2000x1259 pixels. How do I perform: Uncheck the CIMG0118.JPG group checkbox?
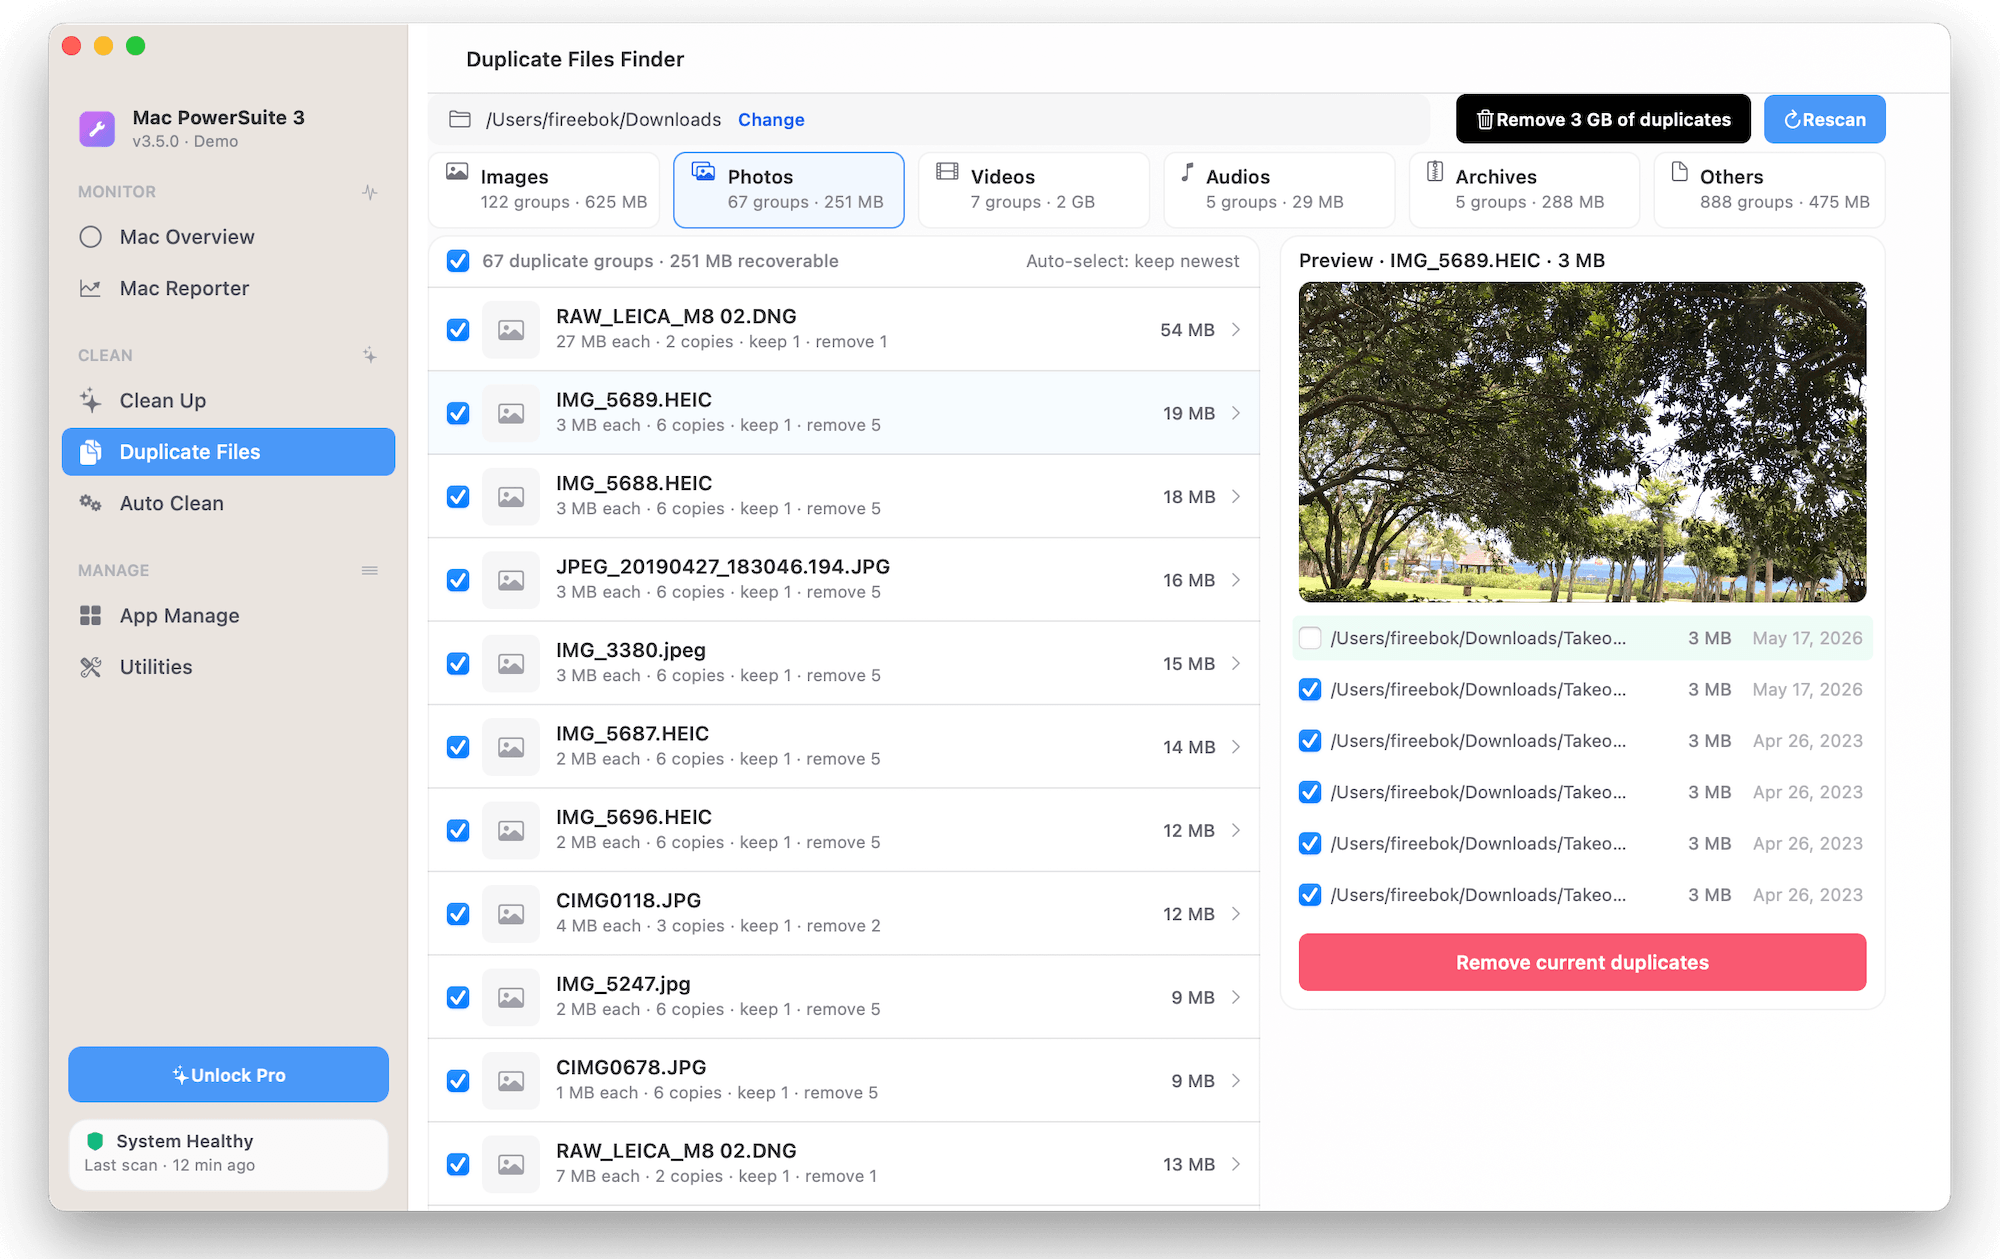(x=458, y=914)
